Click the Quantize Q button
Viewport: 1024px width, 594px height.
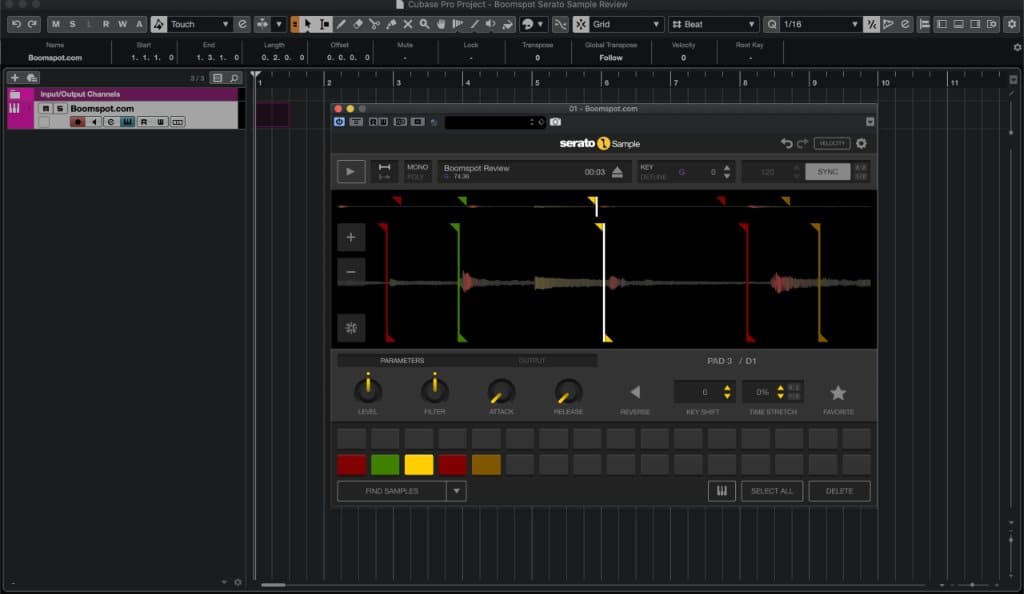[x=772, y=24]
